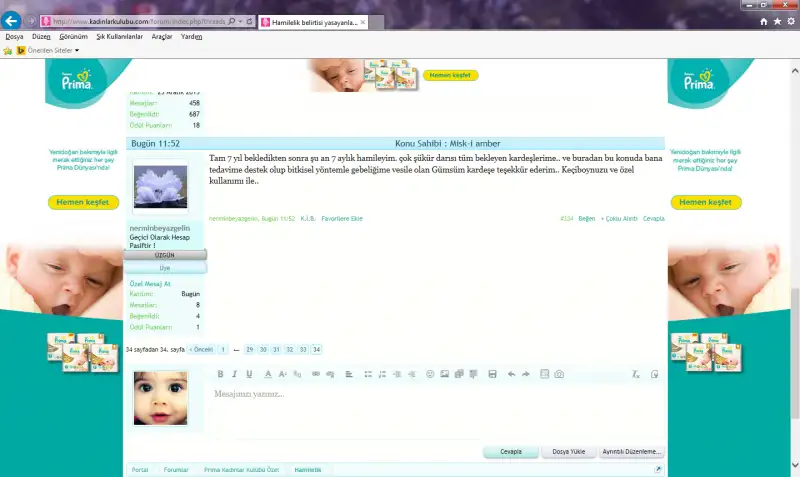Click the save draft floppy icon
This screenshot has height=477, width=800.
coord(492,374)
